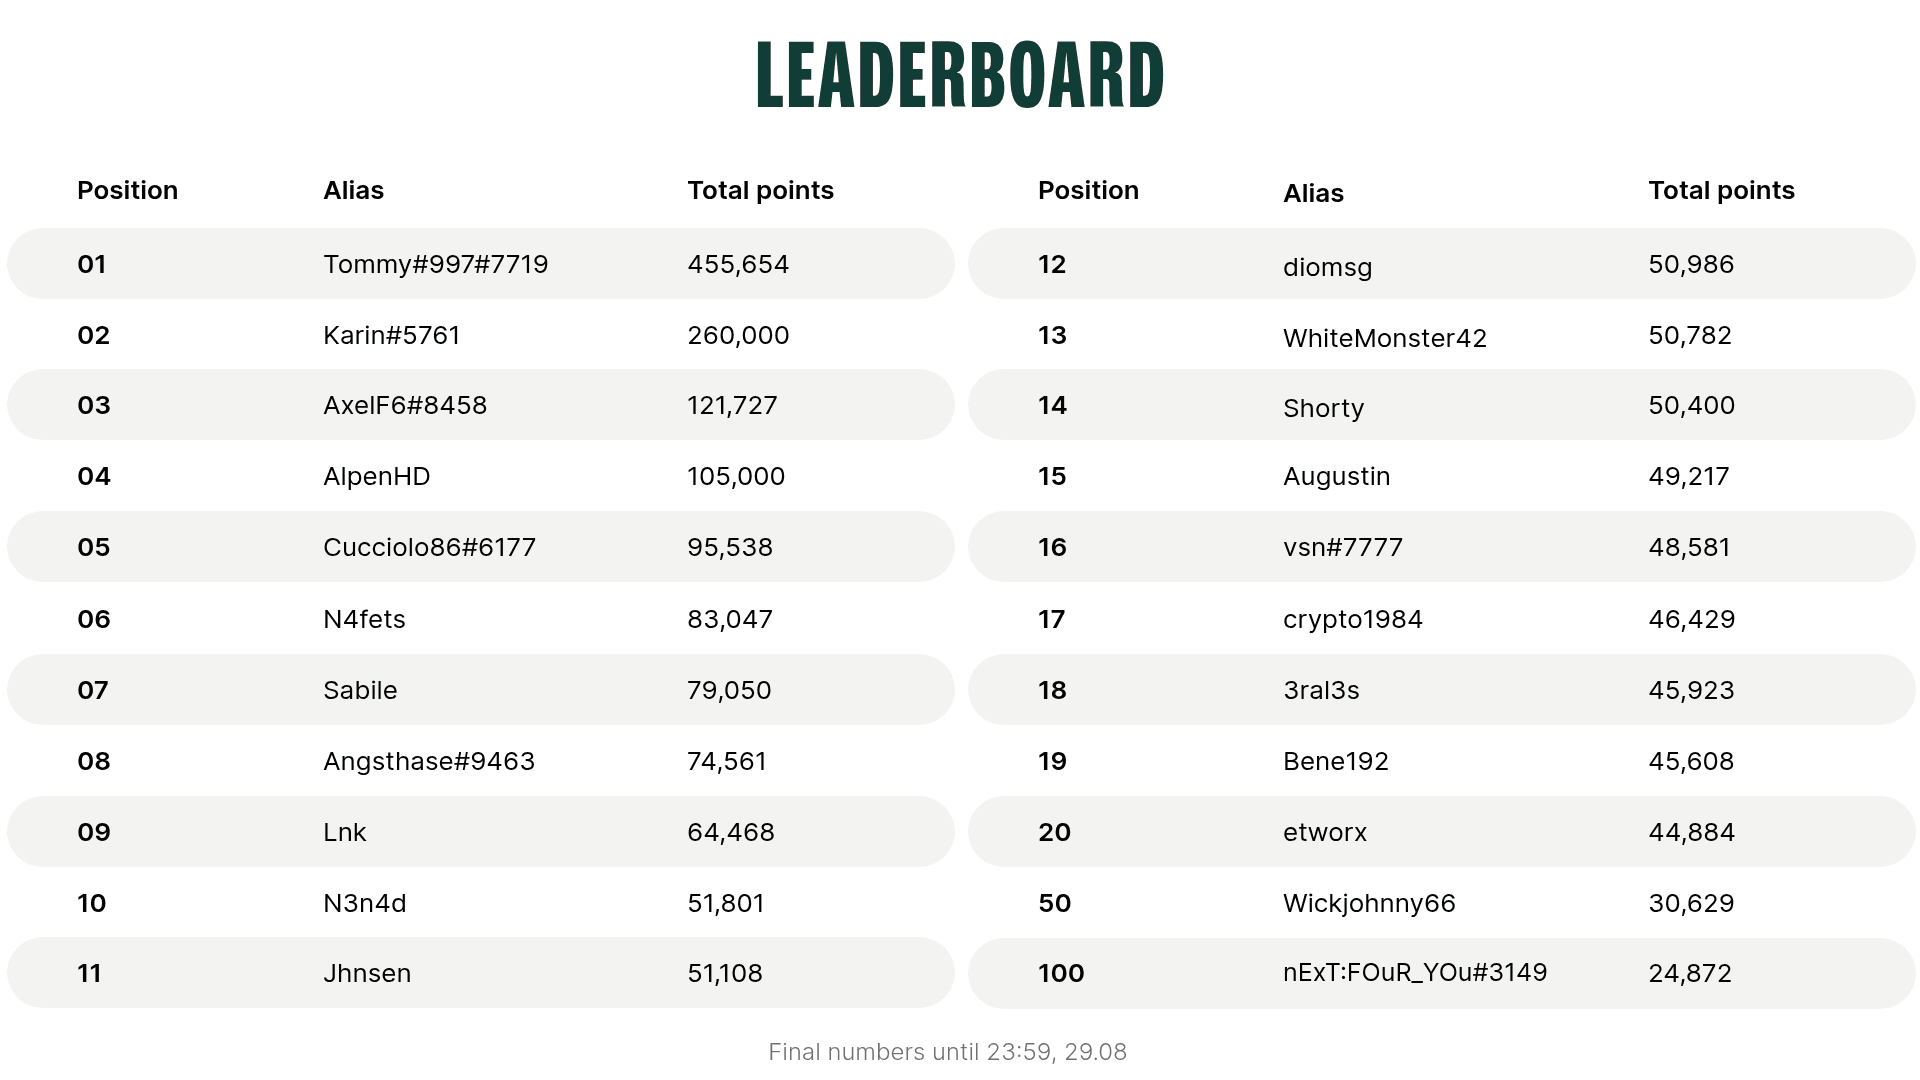The height and width of the screenshot is (1080, 1920).
Task: Click the N4fets alias
Action: (364, 619)
